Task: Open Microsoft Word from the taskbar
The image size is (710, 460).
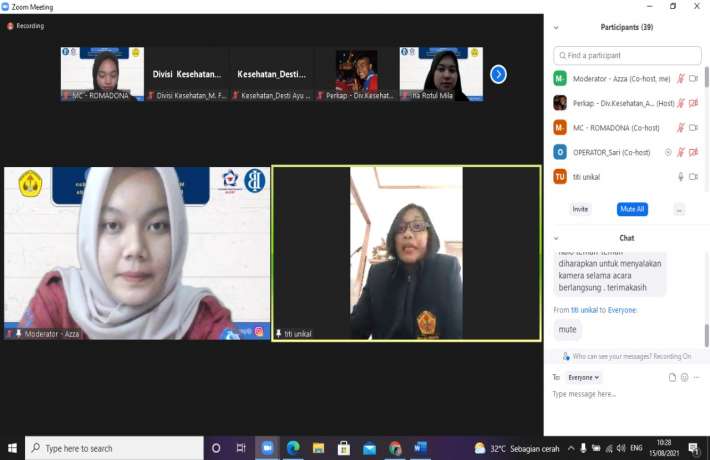Action: (421, 448)
